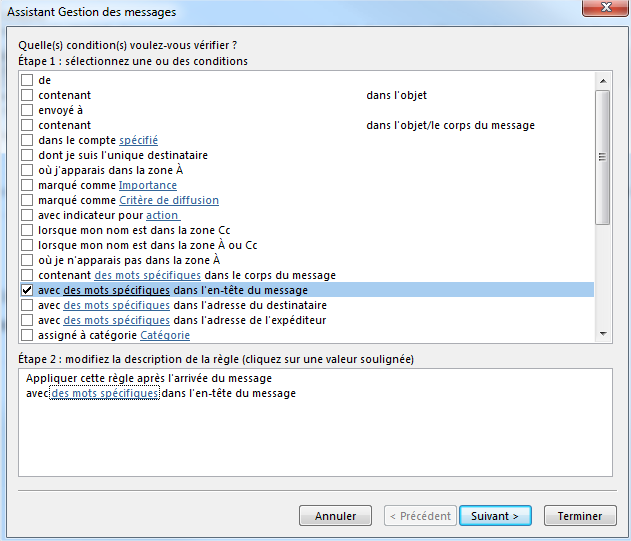Viewport: 631px width, 541px height.
Task: Tick 'dont je suis l'unique destinataire' checkbox
Action: tap(27, 155)
